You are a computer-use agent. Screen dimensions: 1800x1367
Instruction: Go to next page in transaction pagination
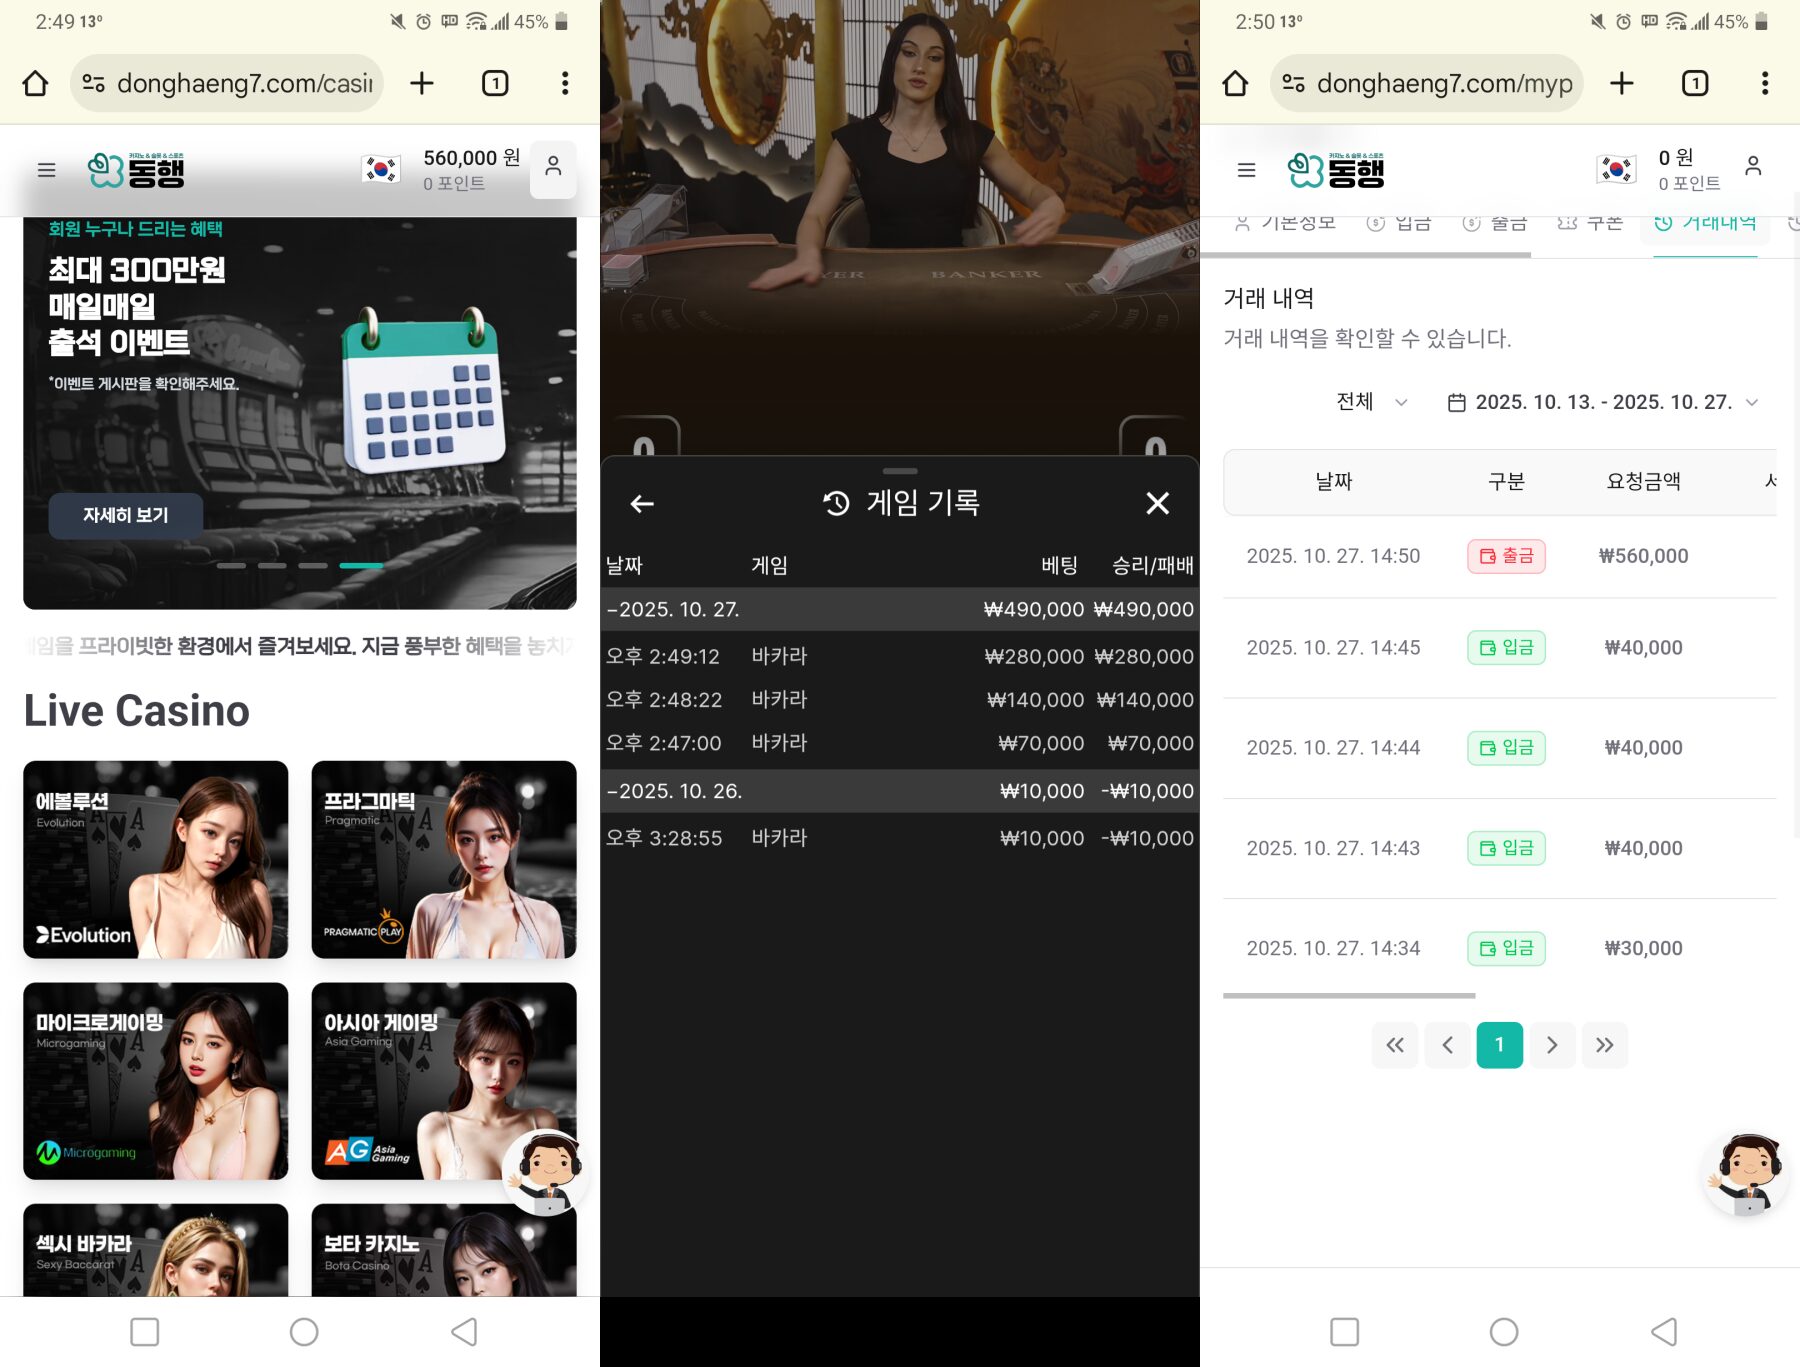(1551, 1045)
